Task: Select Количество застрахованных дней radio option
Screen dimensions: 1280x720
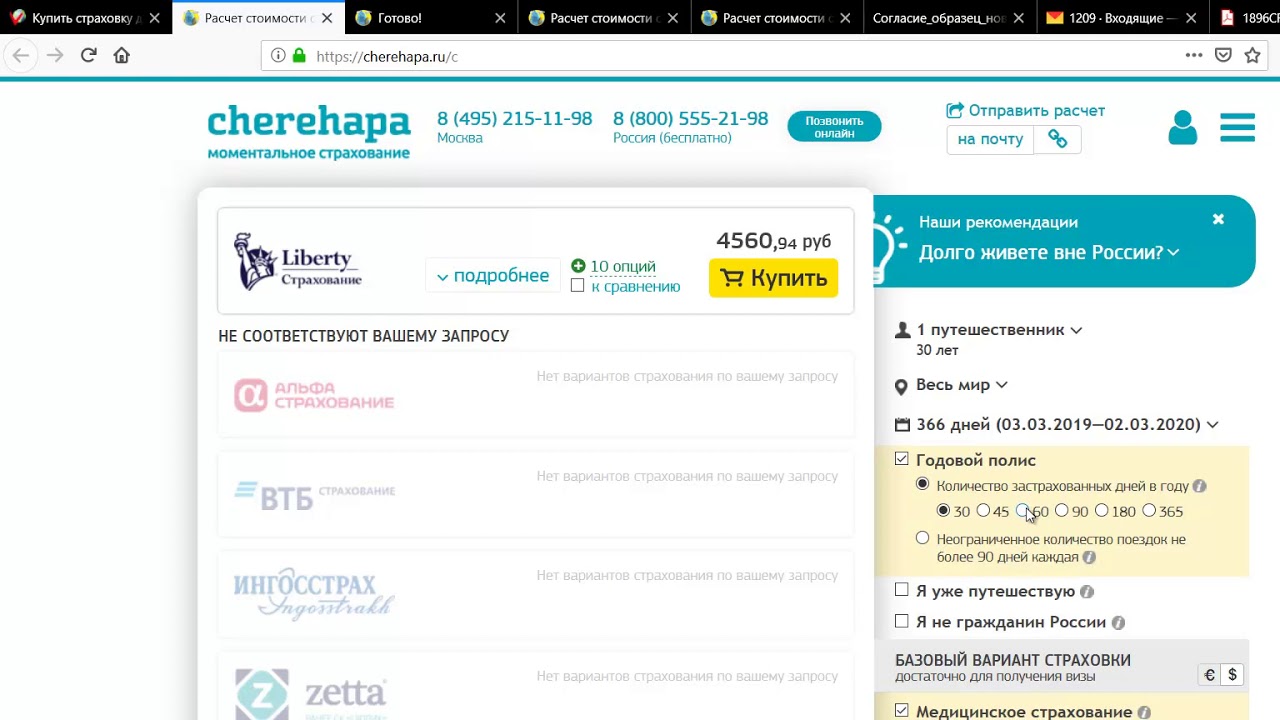Action: (x=923, y=484)
